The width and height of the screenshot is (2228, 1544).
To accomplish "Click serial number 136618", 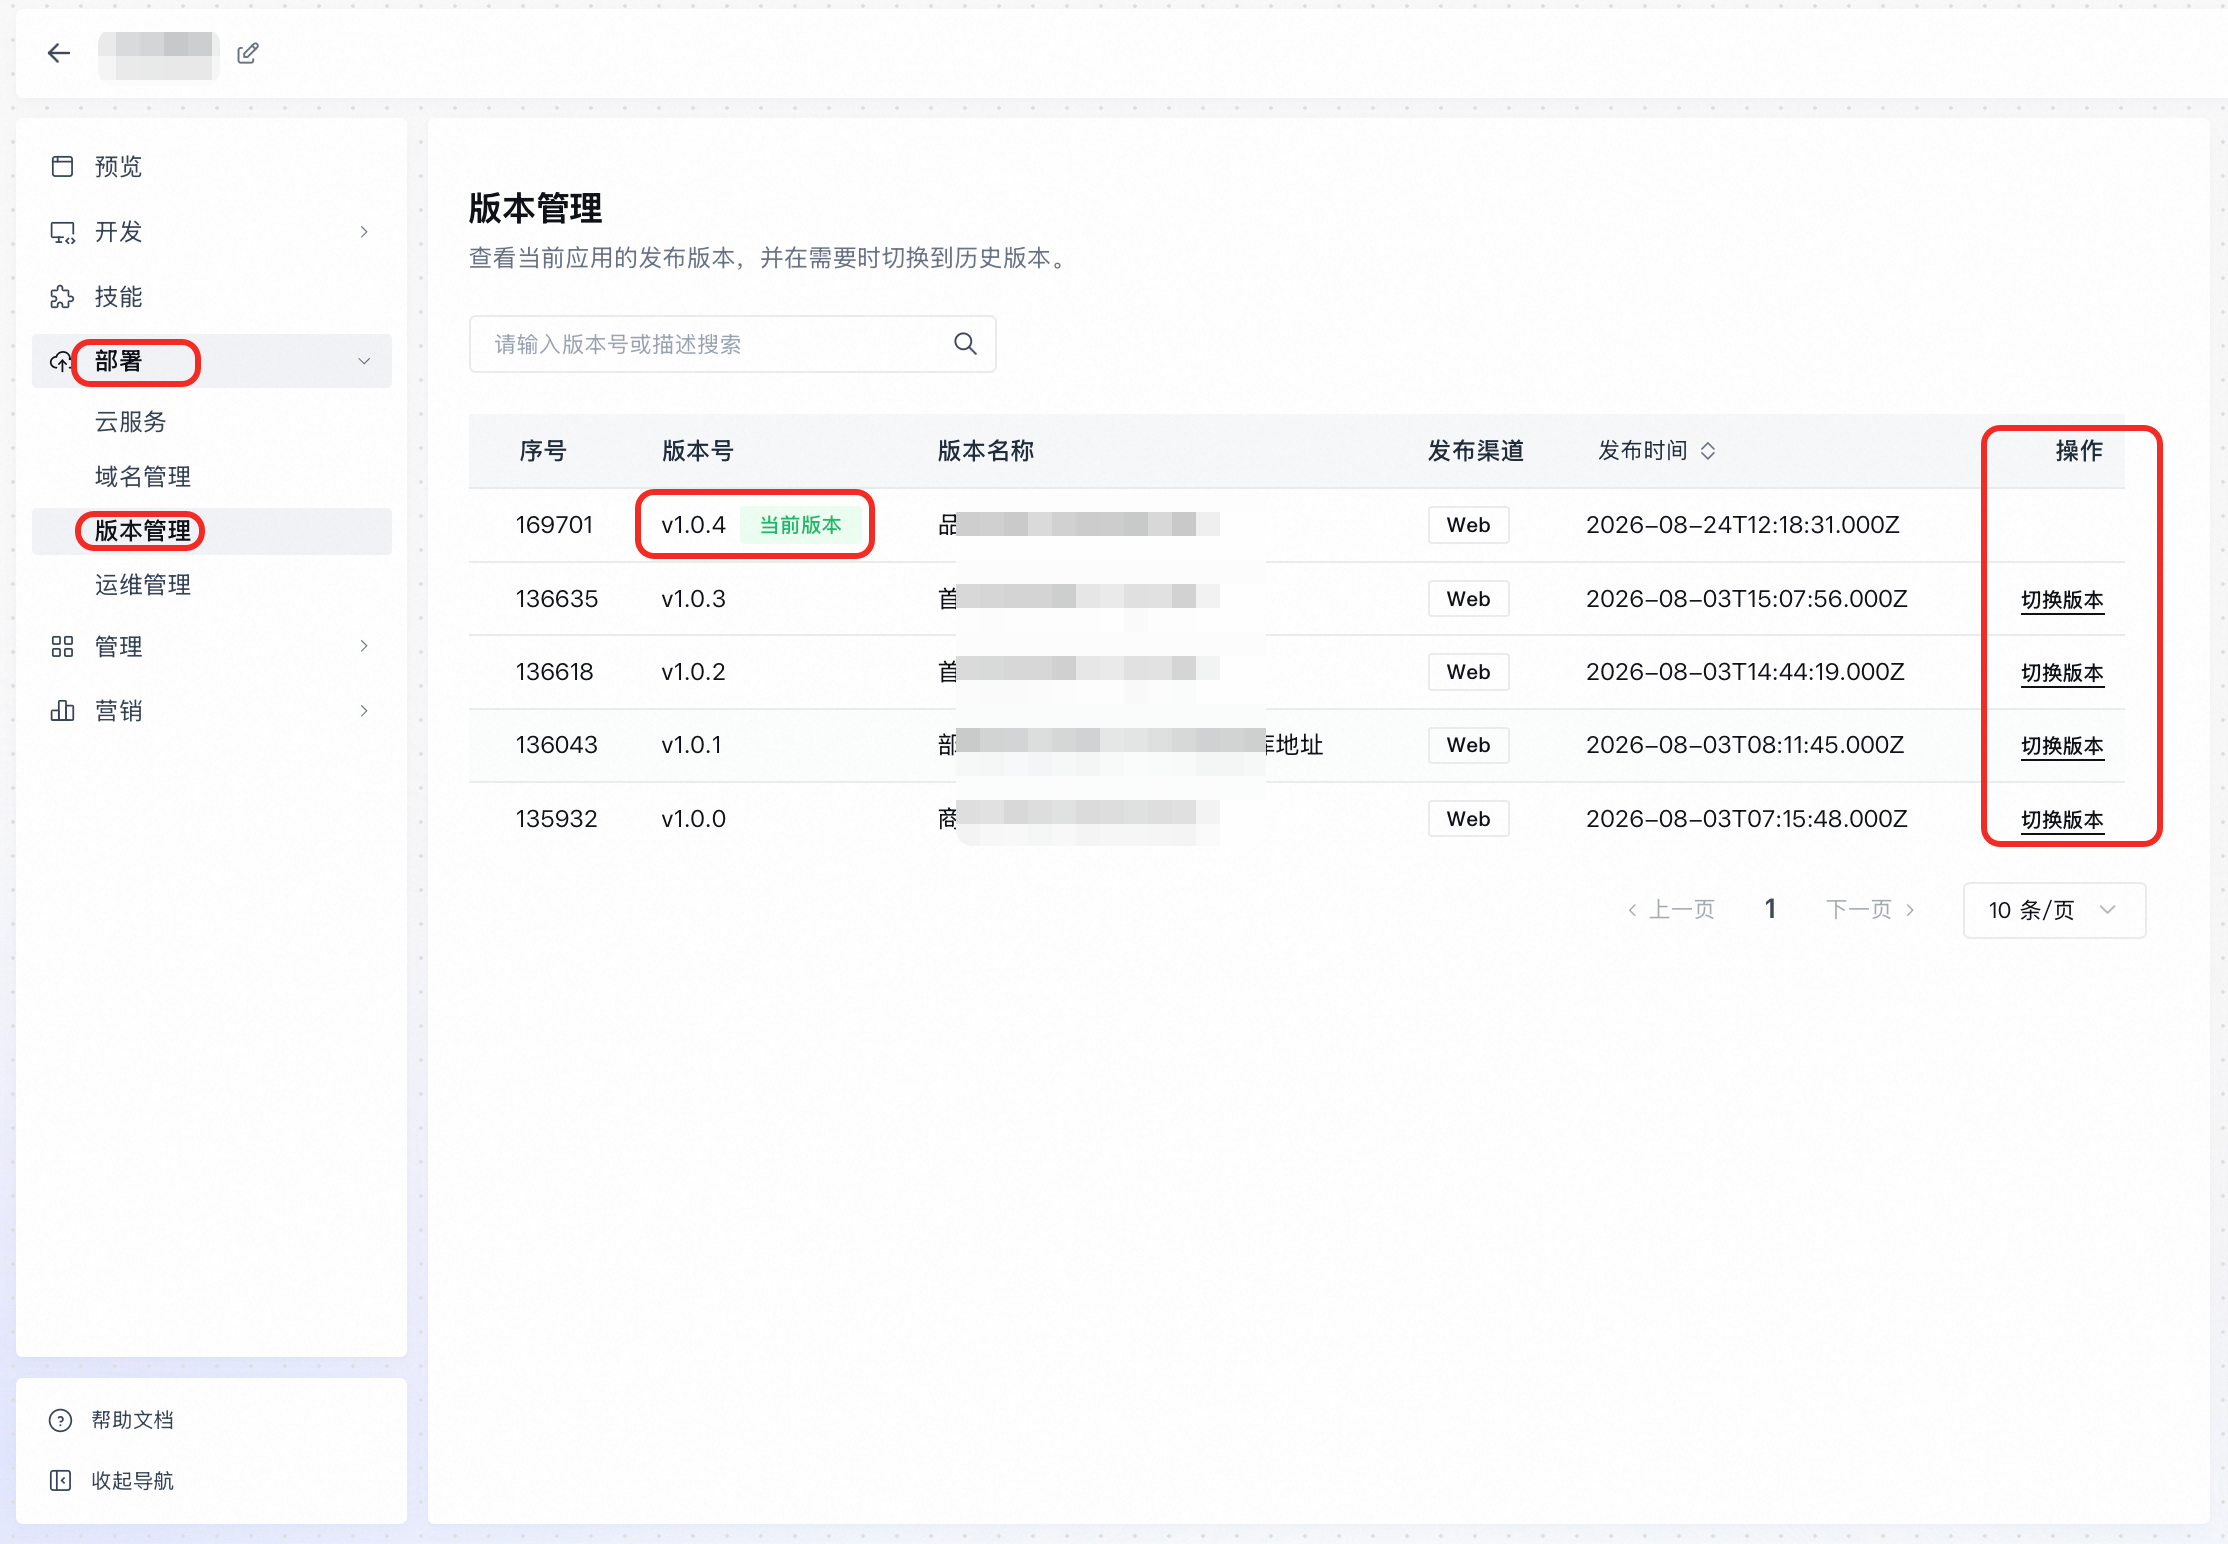I will 554,672.
